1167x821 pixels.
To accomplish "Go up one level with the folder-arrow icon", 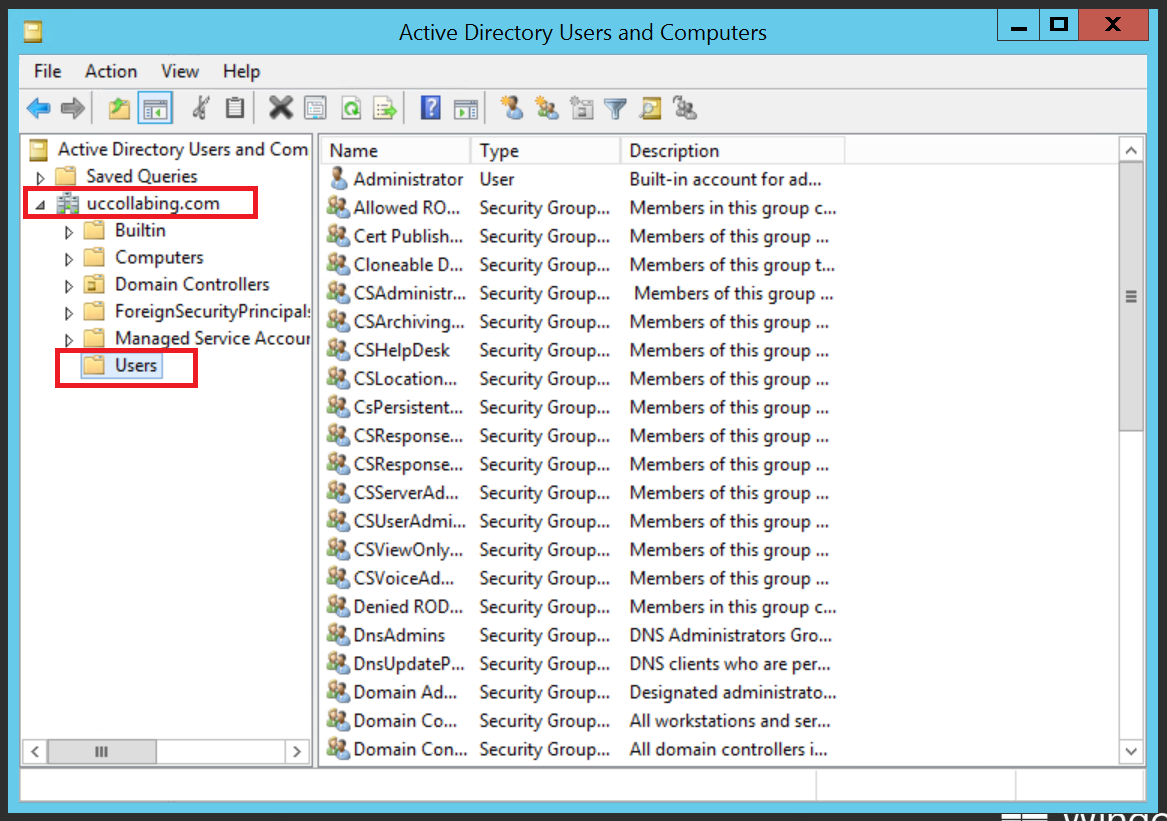I will pos(119,109).
